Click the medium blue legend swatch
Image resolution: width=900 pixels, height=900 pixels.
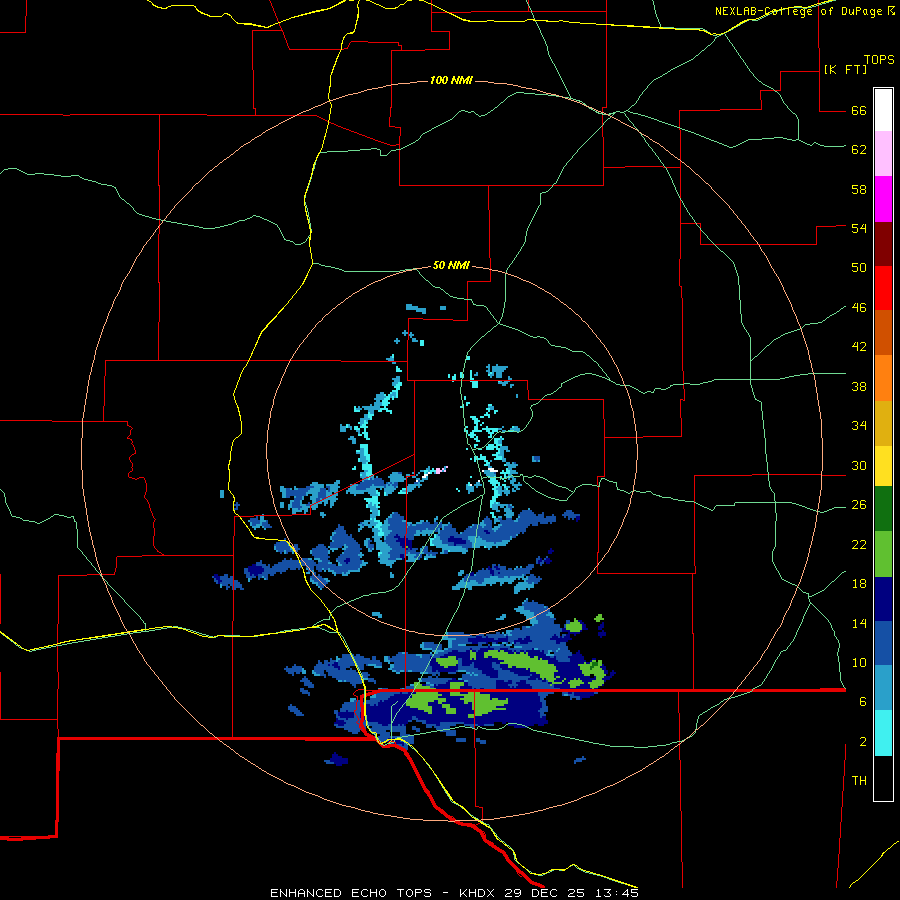tap(883, 643)
